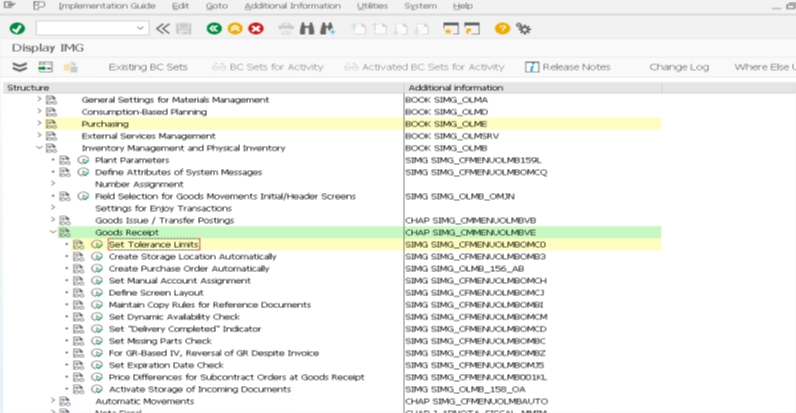Click the Generate Shortcut icon
The image size is (796, 413).
coord(472,28)
